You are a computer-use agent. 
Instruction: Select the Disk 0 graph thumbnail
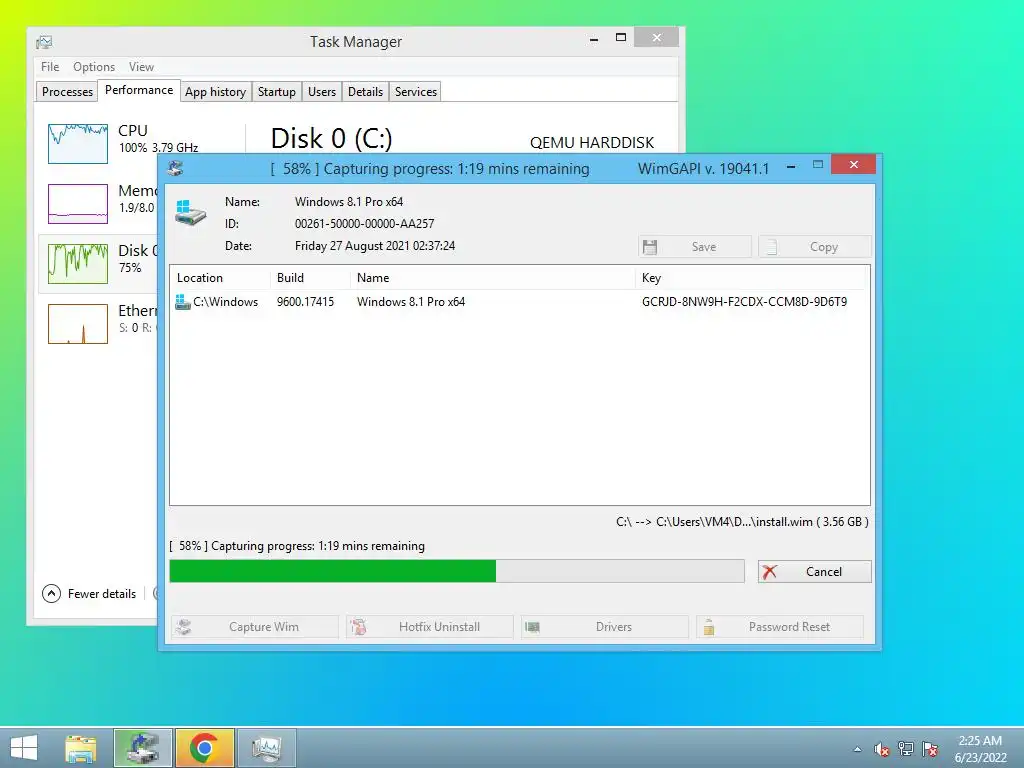pyautogui.click(x=78, y=264)
